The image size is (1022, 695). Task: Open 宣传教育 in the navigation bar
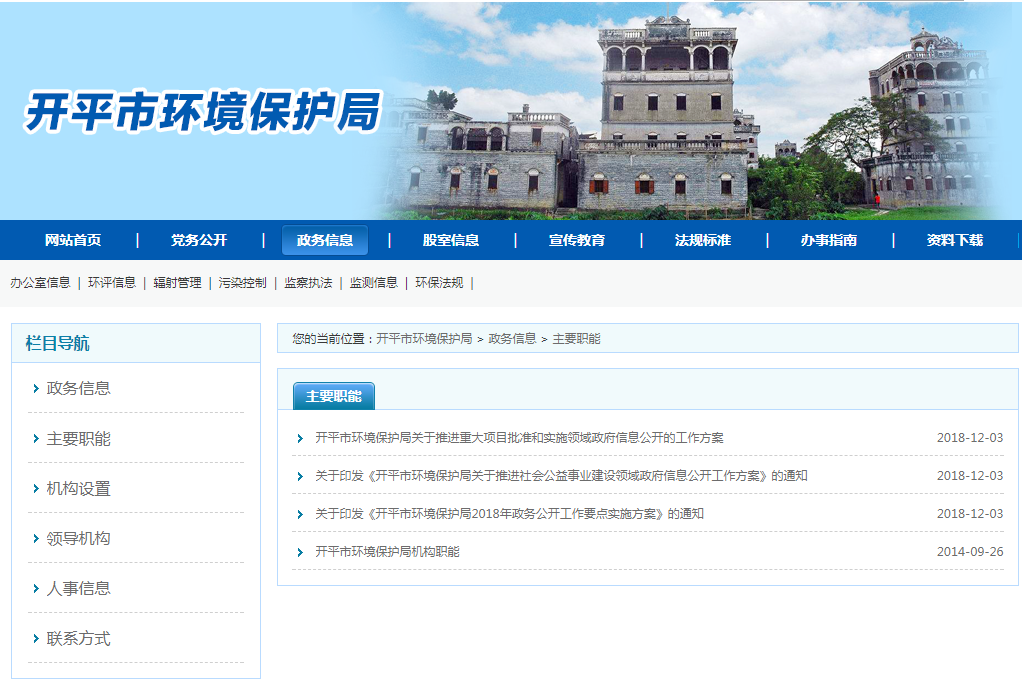click(577, 240)
